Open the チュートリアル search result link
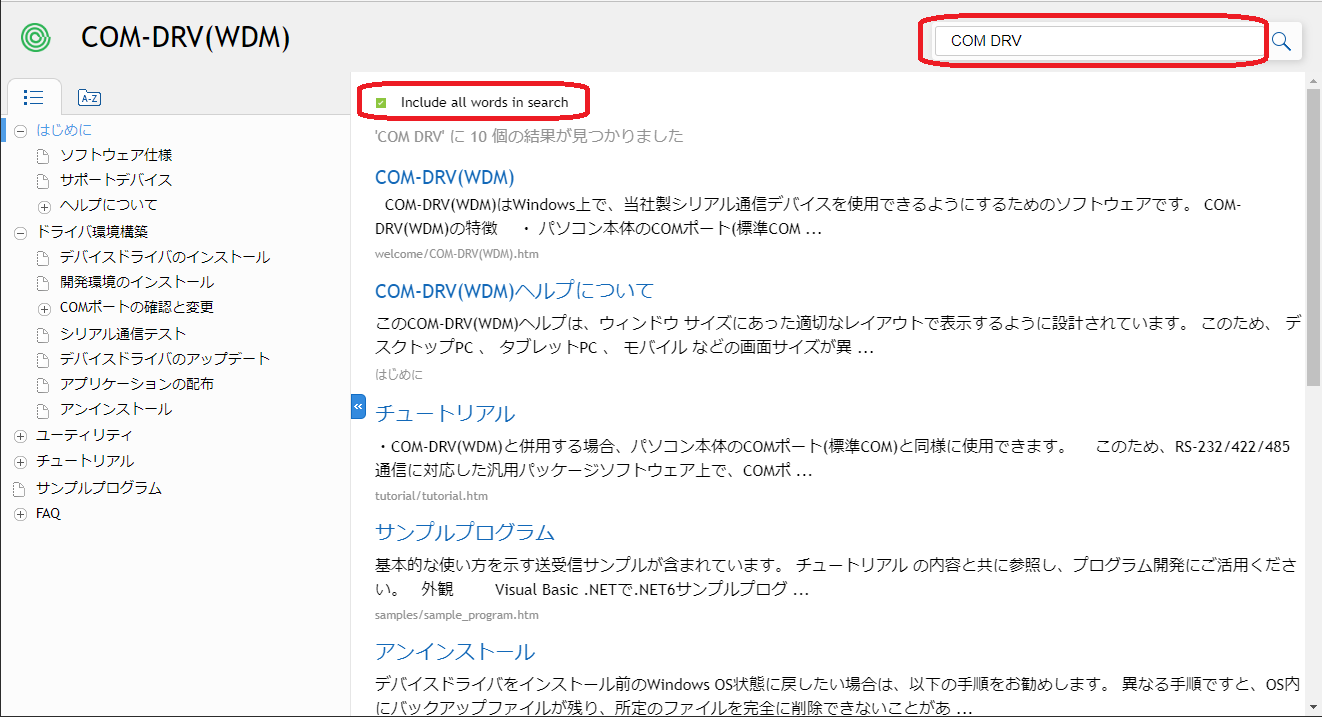This screenshot has height=717, width=1322. point(445,414)
